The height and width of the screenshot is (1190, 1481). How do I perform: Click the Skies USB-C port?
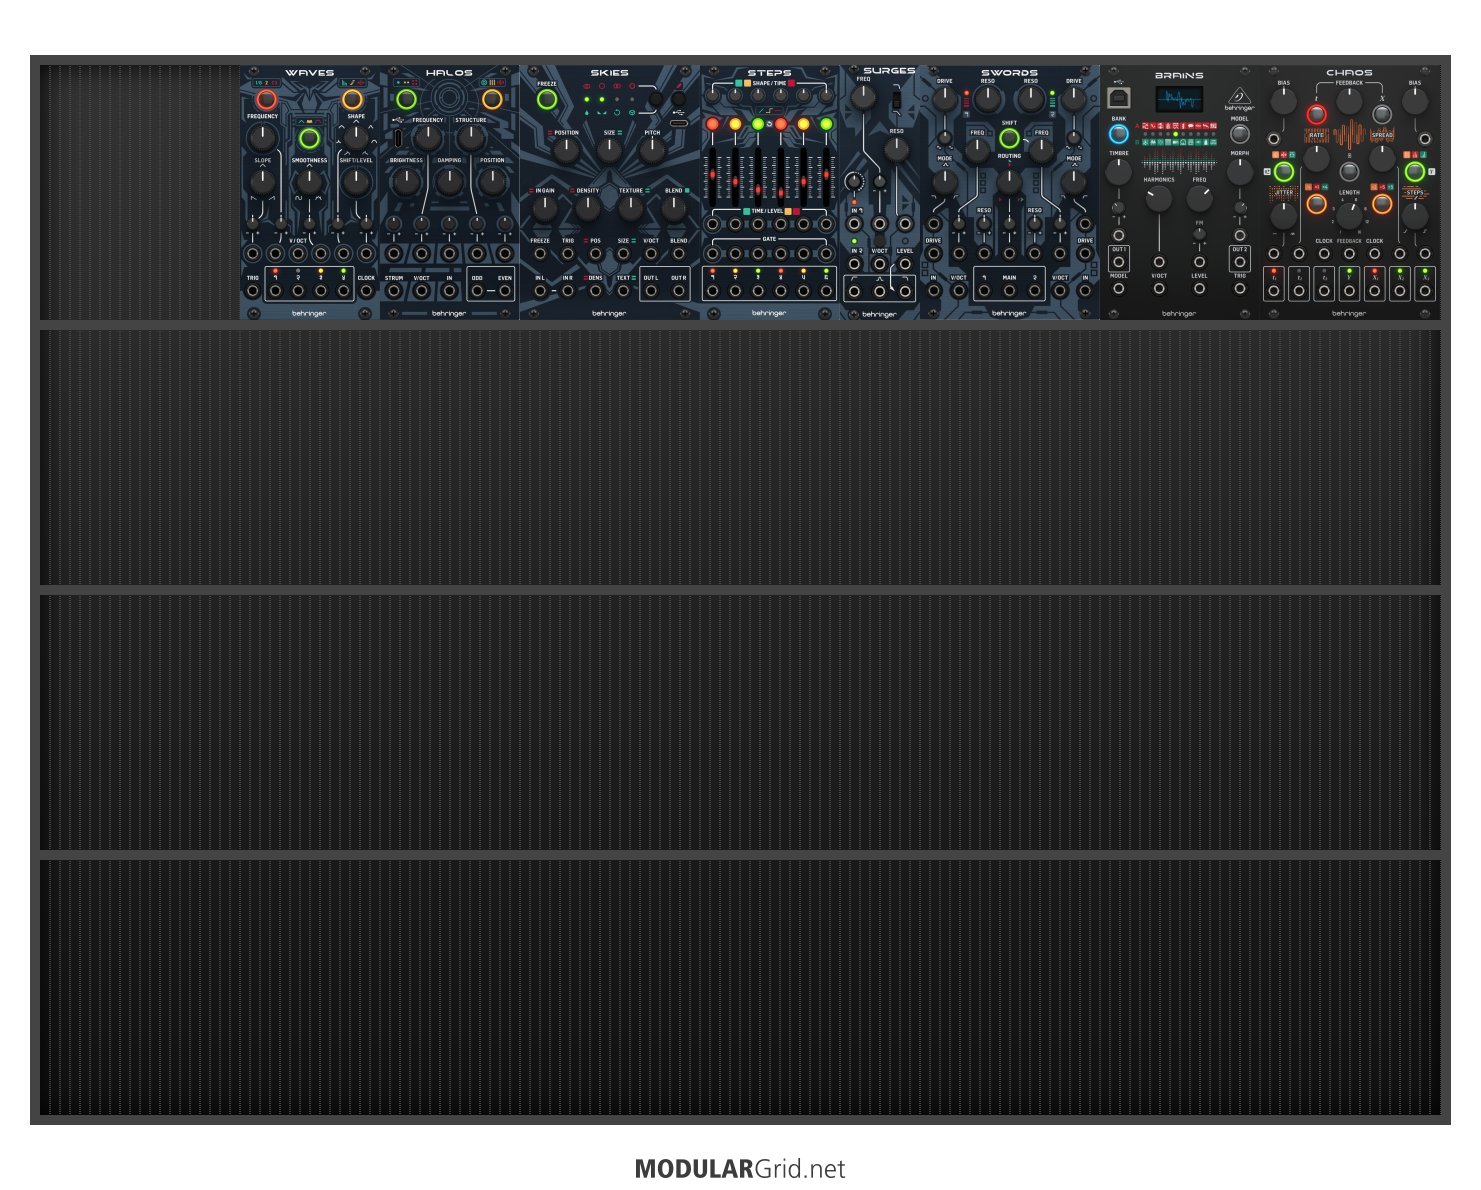pyautogui.click(x=679, y=123)
